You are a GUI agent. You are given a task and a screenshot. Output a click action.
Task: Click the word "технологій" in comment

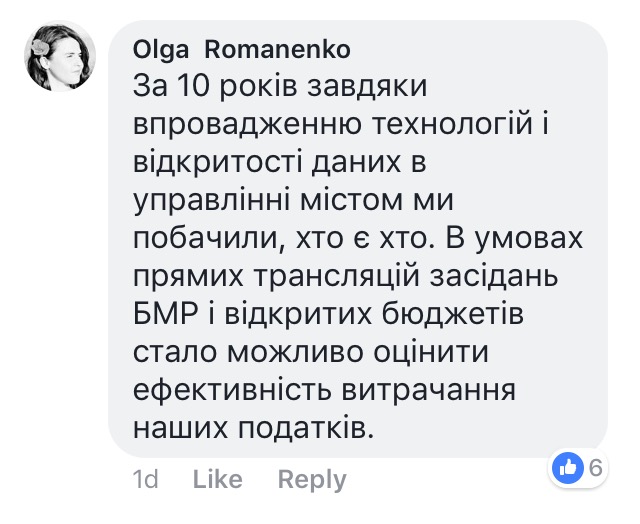tap(452, 124)
